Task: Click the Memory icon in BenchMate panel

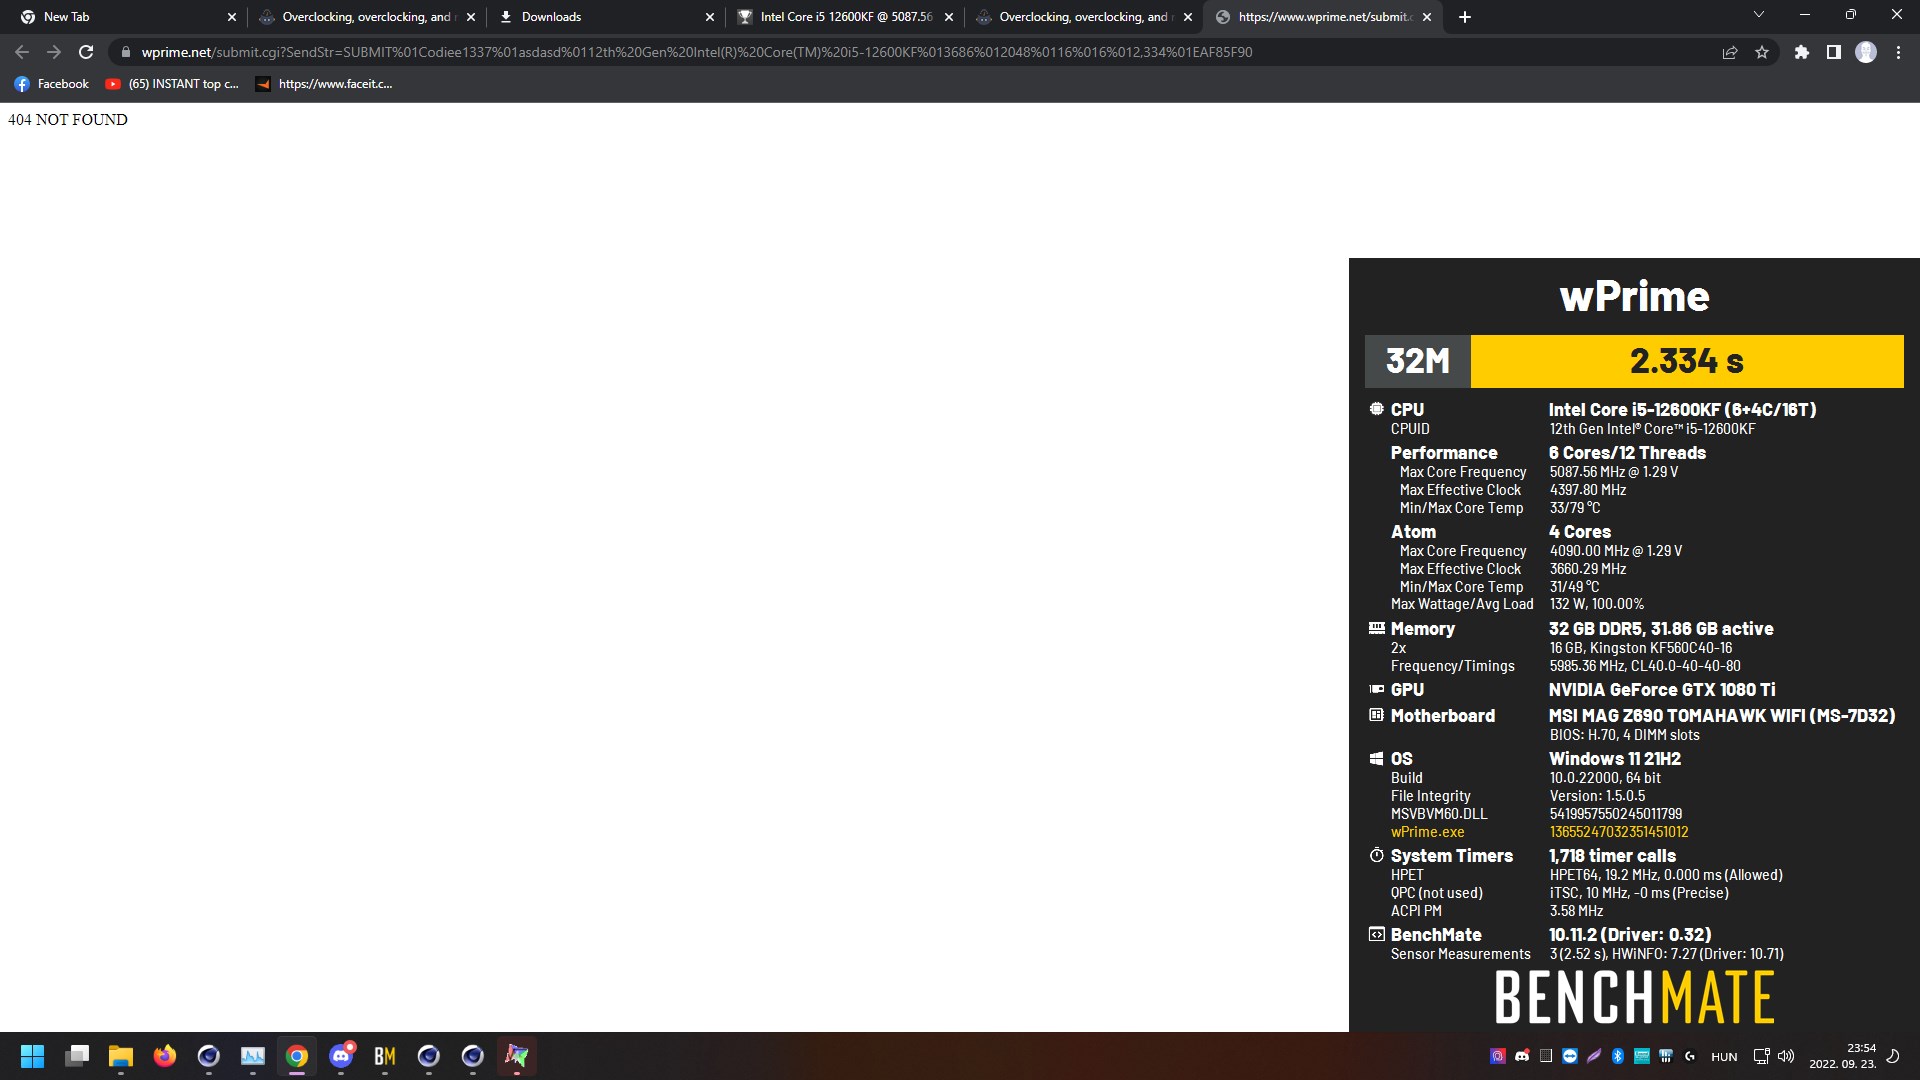Action: (1377, 628)
